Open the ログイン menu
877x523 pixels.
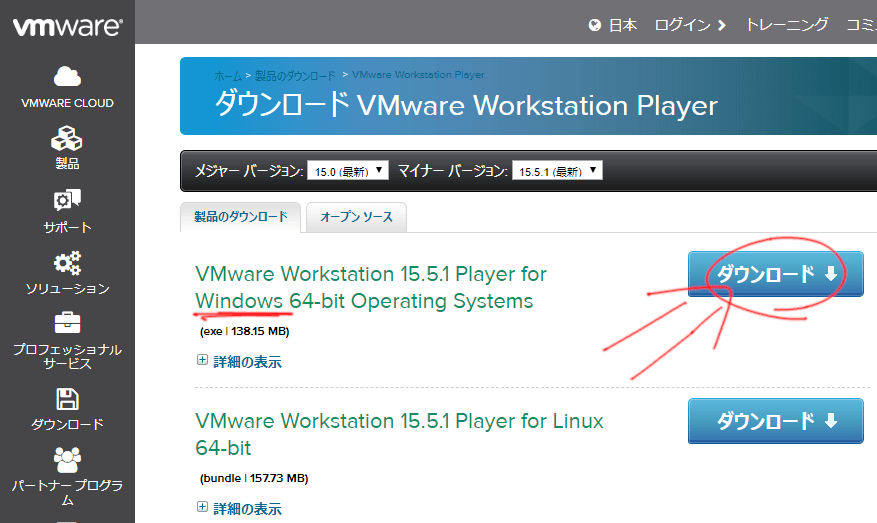click(x=683, y=25)
